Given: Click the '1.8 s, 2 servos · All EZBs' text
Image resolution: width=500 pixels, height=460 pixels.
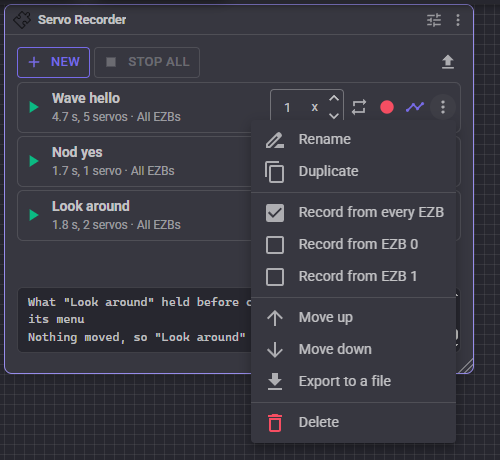Looking at the screenshot, I should click(116, 225).
